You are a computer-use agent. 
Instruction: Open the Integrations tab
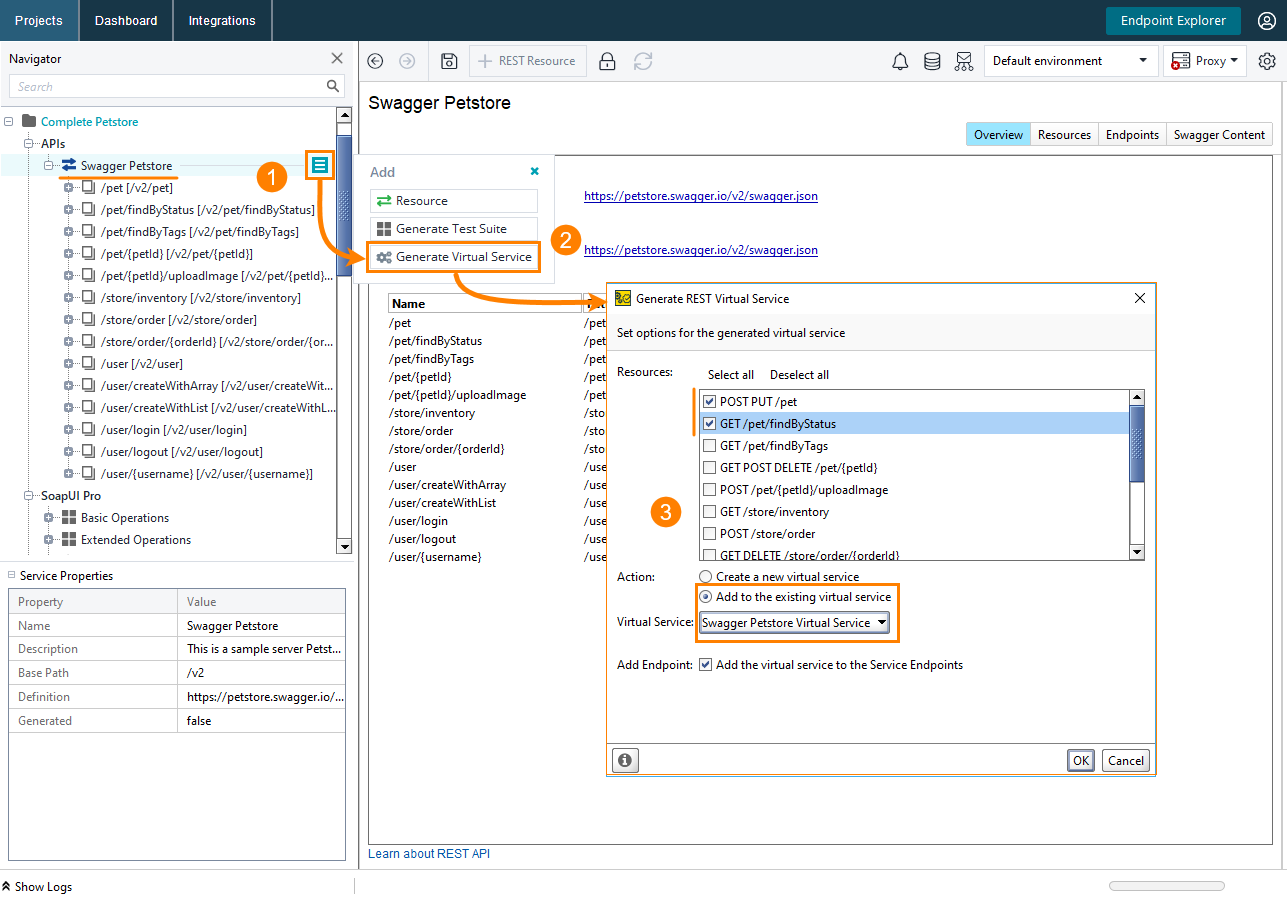coord(222,20)
